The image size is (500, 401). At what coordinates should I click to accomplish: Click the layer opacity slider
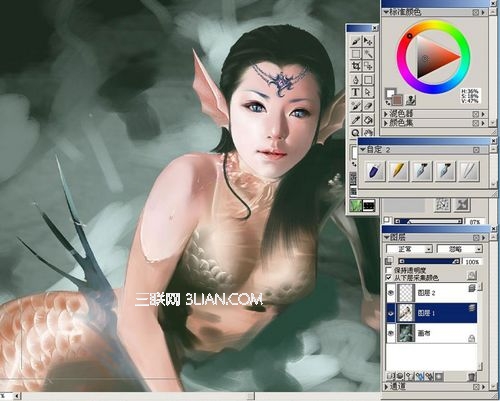(x=430, y=262)
